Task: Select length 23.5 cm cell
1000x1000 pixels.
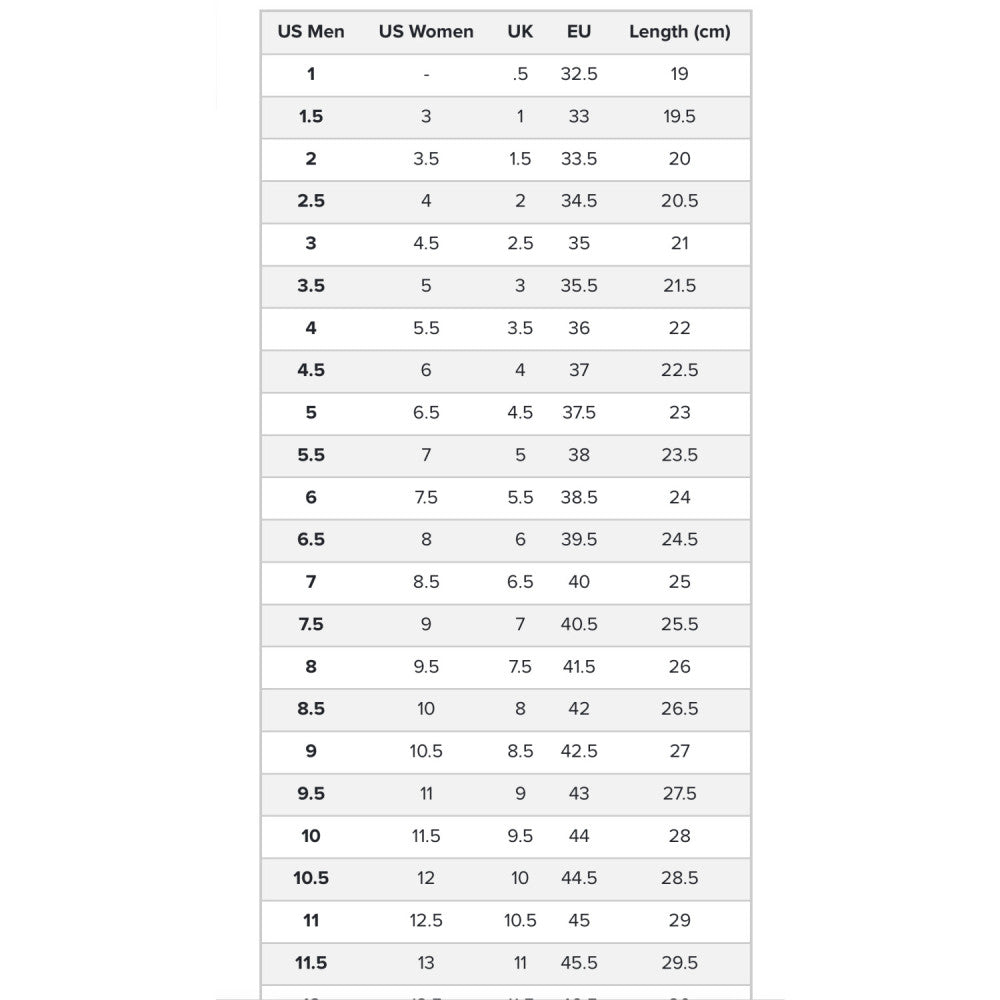Action: [680, 455]
